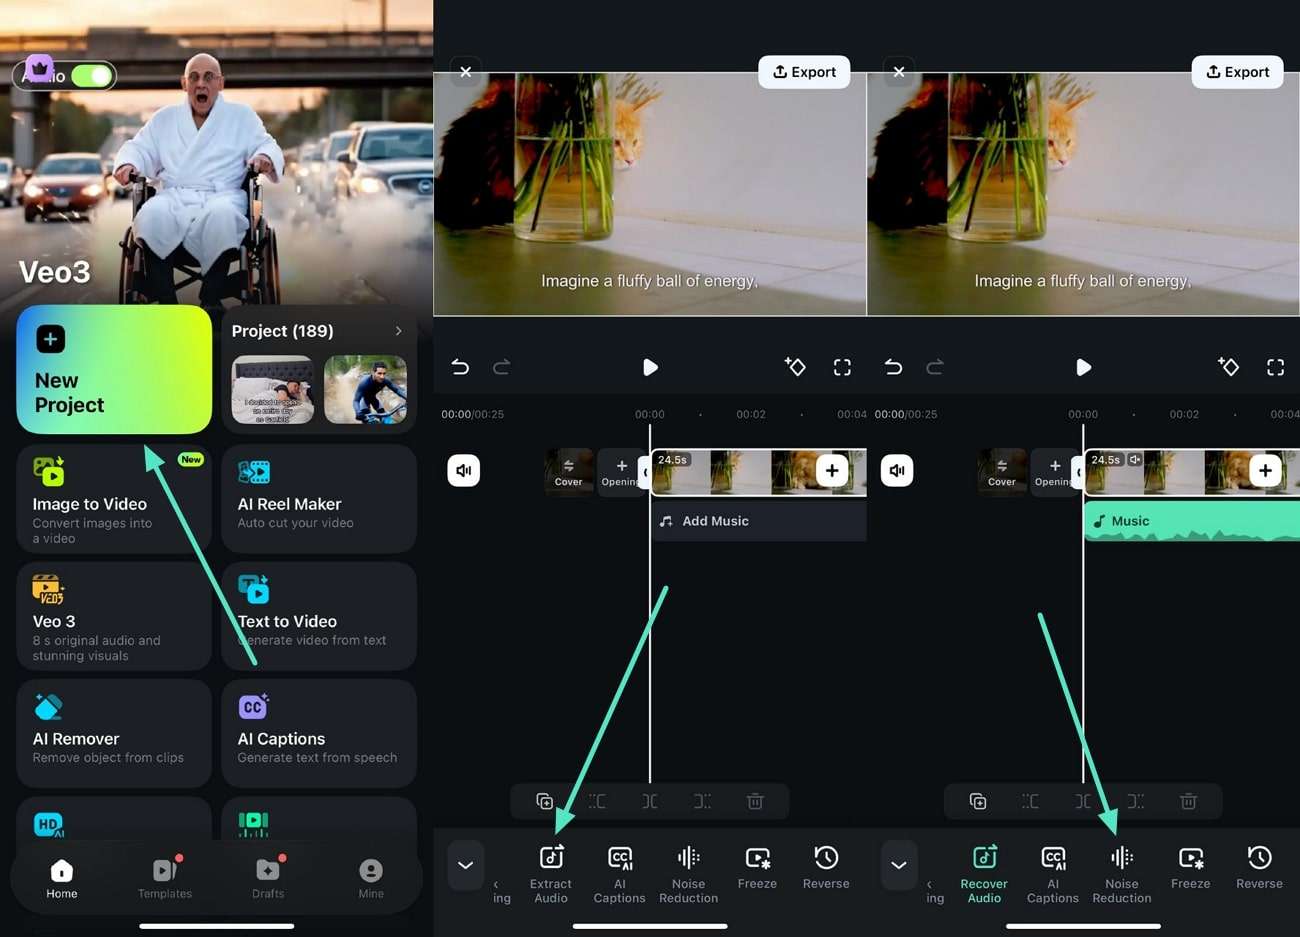Open Text to Video tool
This screenshot has width=1300, height=937.
[319, 616]
